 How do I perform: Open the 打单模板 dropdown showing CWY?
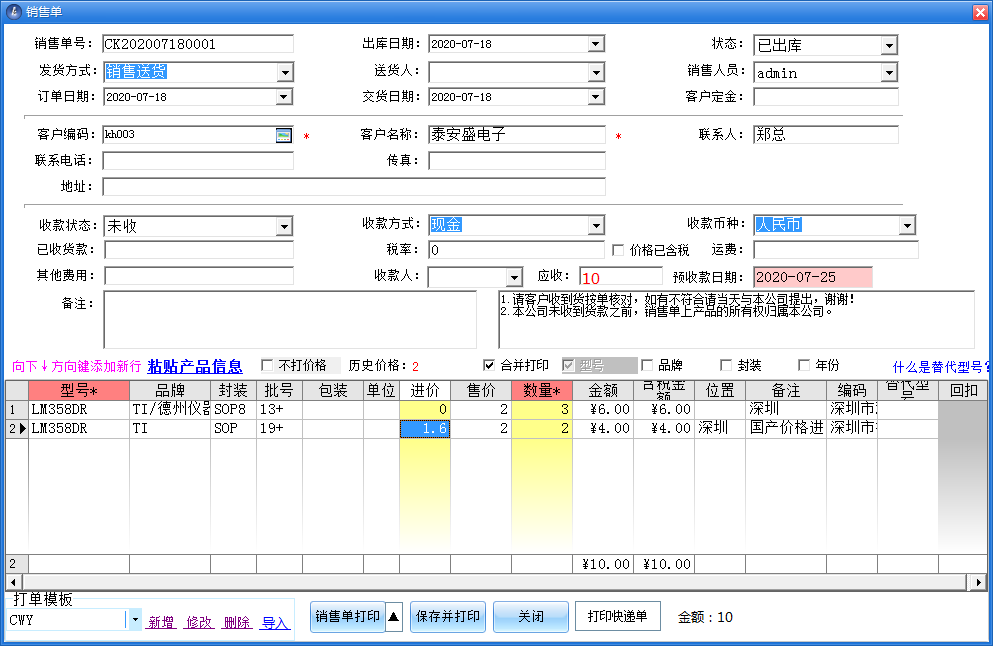134,619
